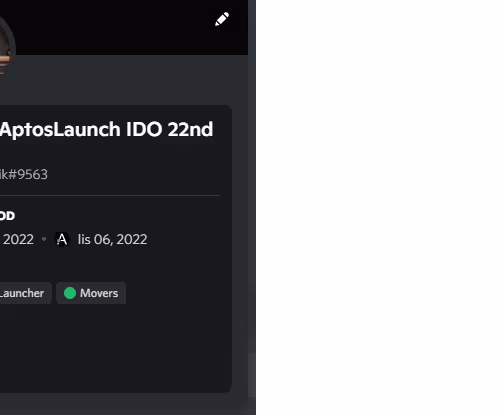
Task: Select the Movers role tag
Action: coord(91,293)
